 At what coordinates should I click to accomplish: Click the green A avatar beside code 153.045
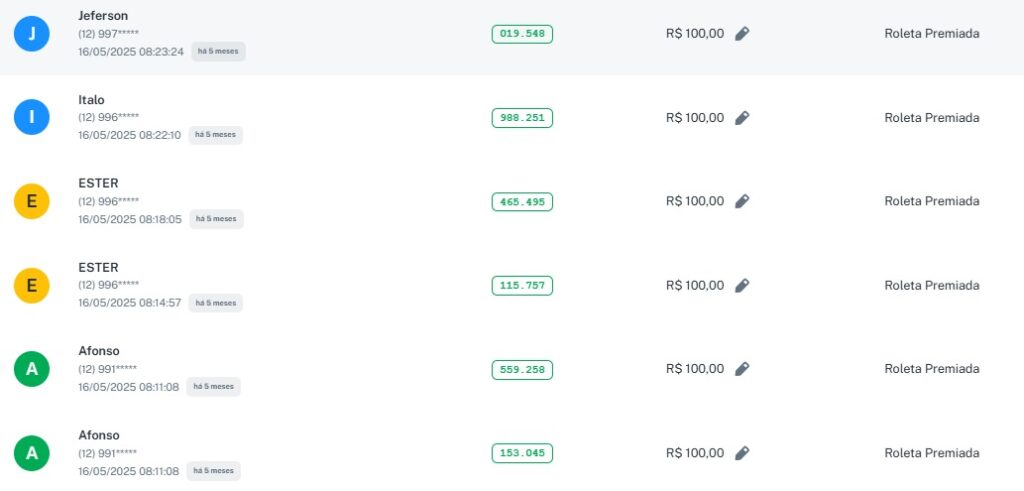(x=32, y=453)
